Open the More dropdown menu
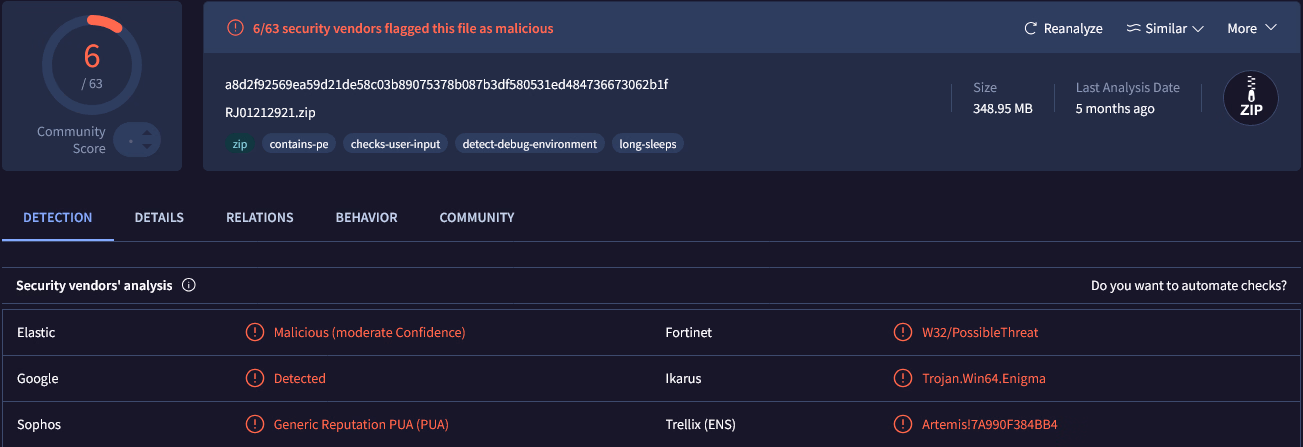This screenshot has width=1303, height=447. pos(1252,29)
